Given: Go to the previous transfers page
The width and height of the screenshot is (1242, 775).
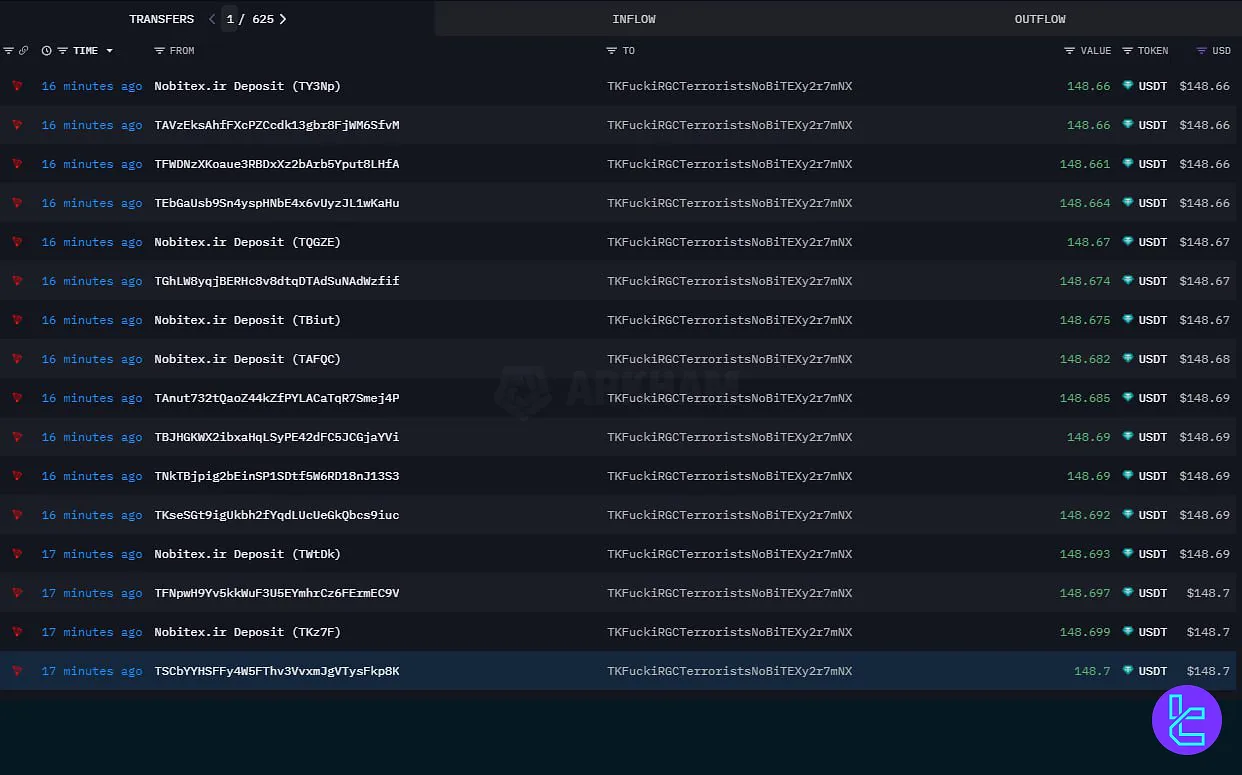Looking at the screenshot, I should (x=211, y=19).
